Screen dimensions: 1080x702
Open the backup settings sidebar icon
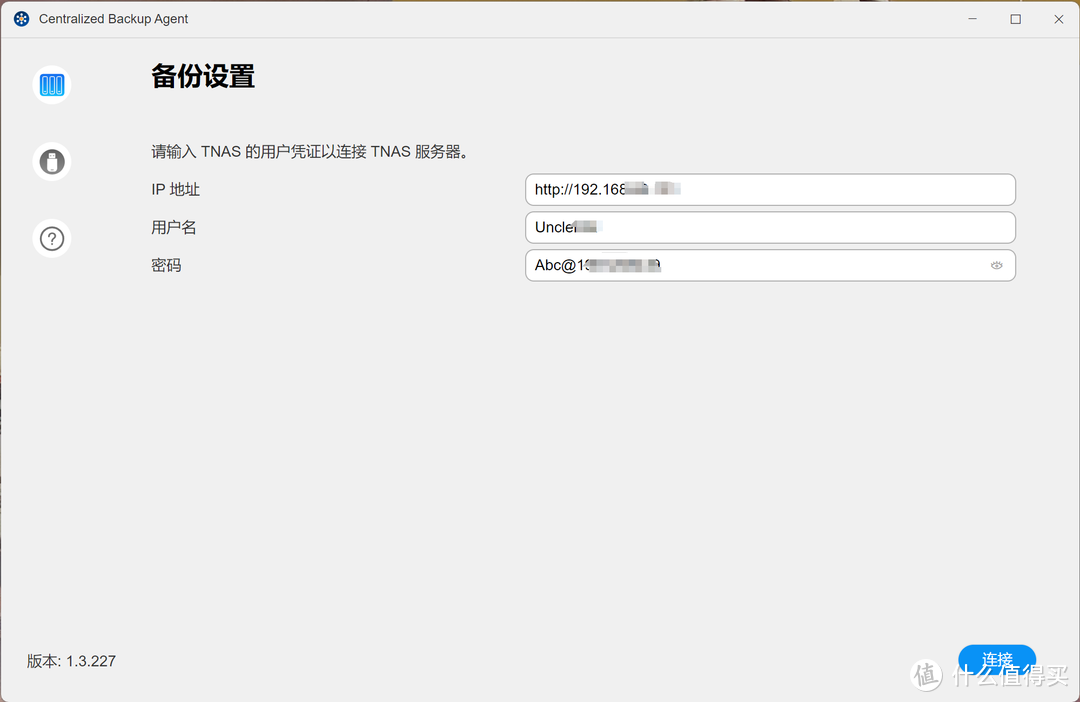(52, 85)
